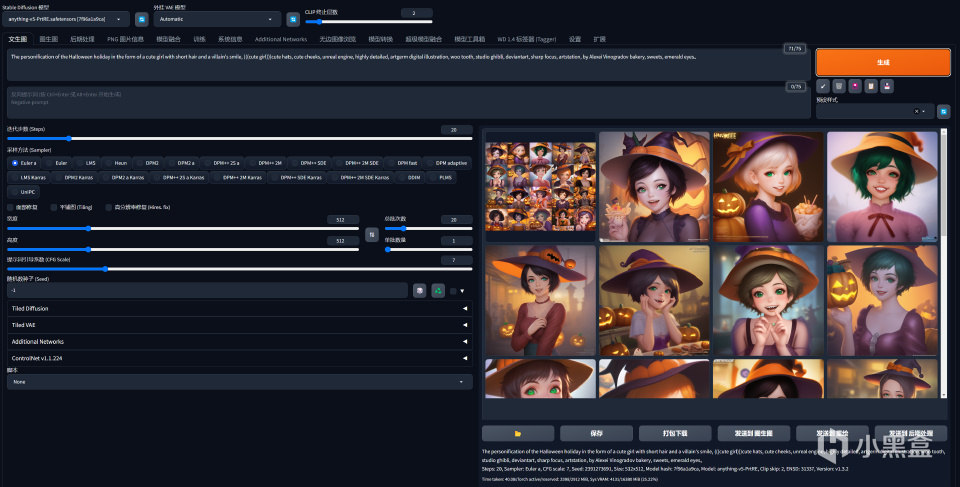Adjust the Steps slider

pyautogui.click(x=239, y=139)
